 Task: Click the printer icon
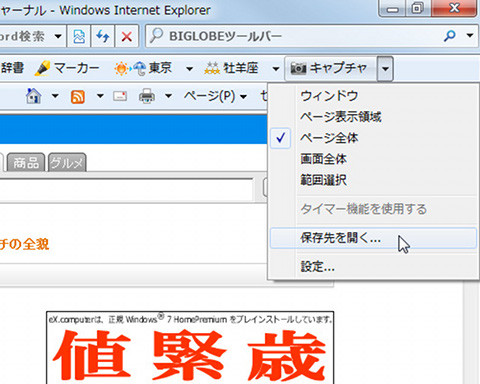pos(147,96)
